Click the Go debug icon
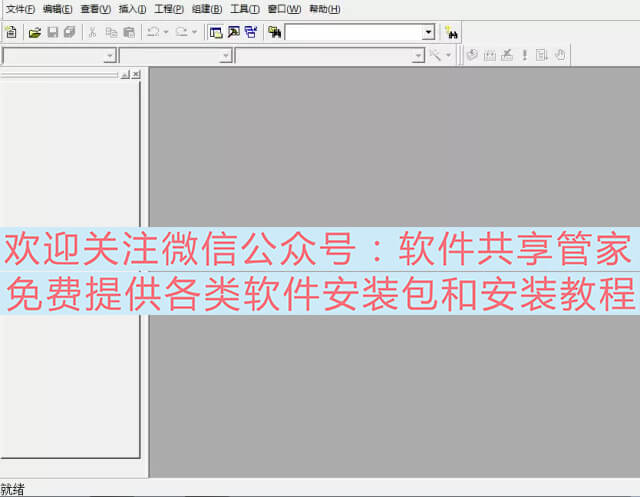 542,55
